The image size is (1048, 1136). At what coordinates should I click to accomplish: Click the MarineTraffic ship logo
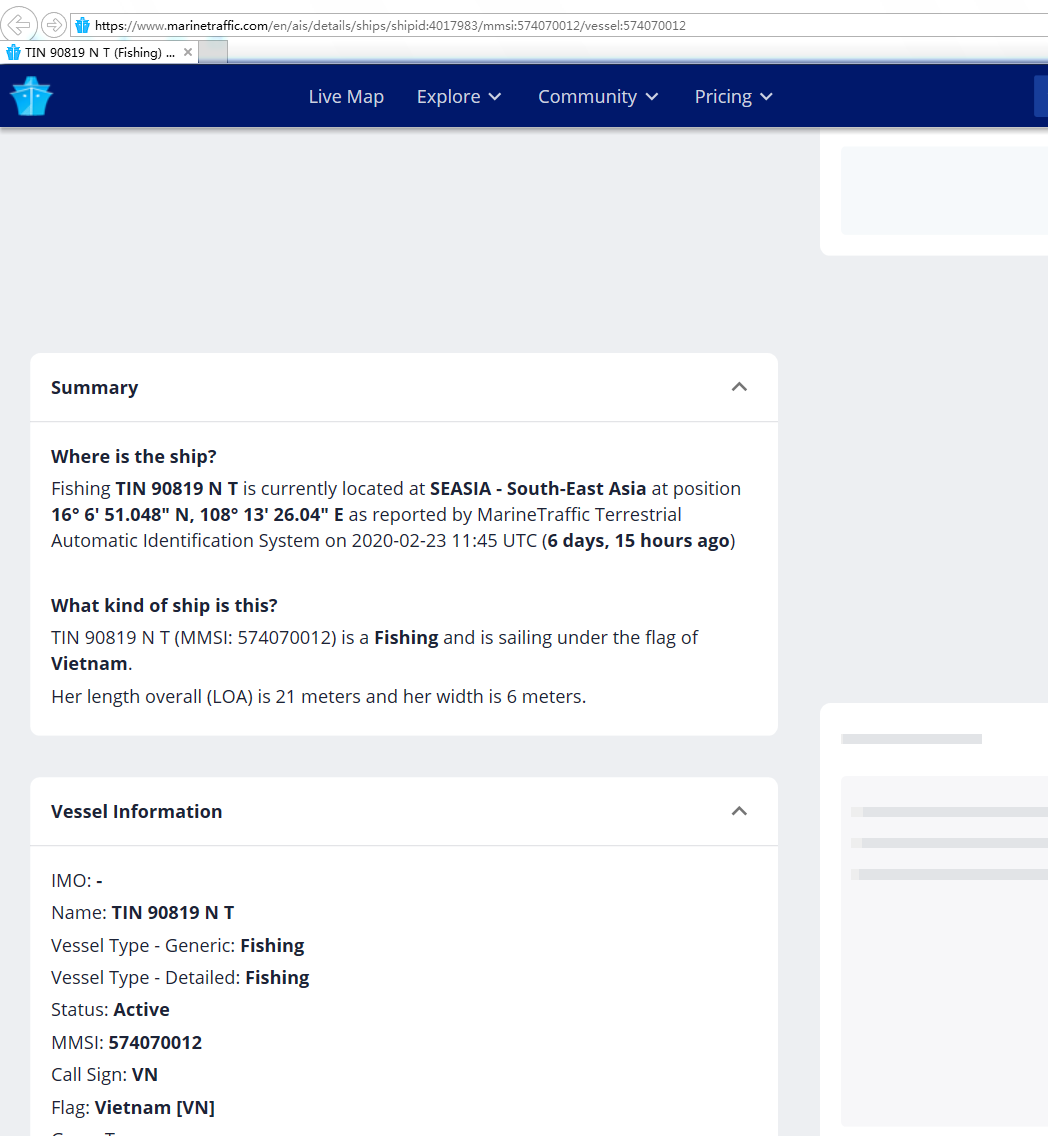pyautogui.click(x=31, y=96)
